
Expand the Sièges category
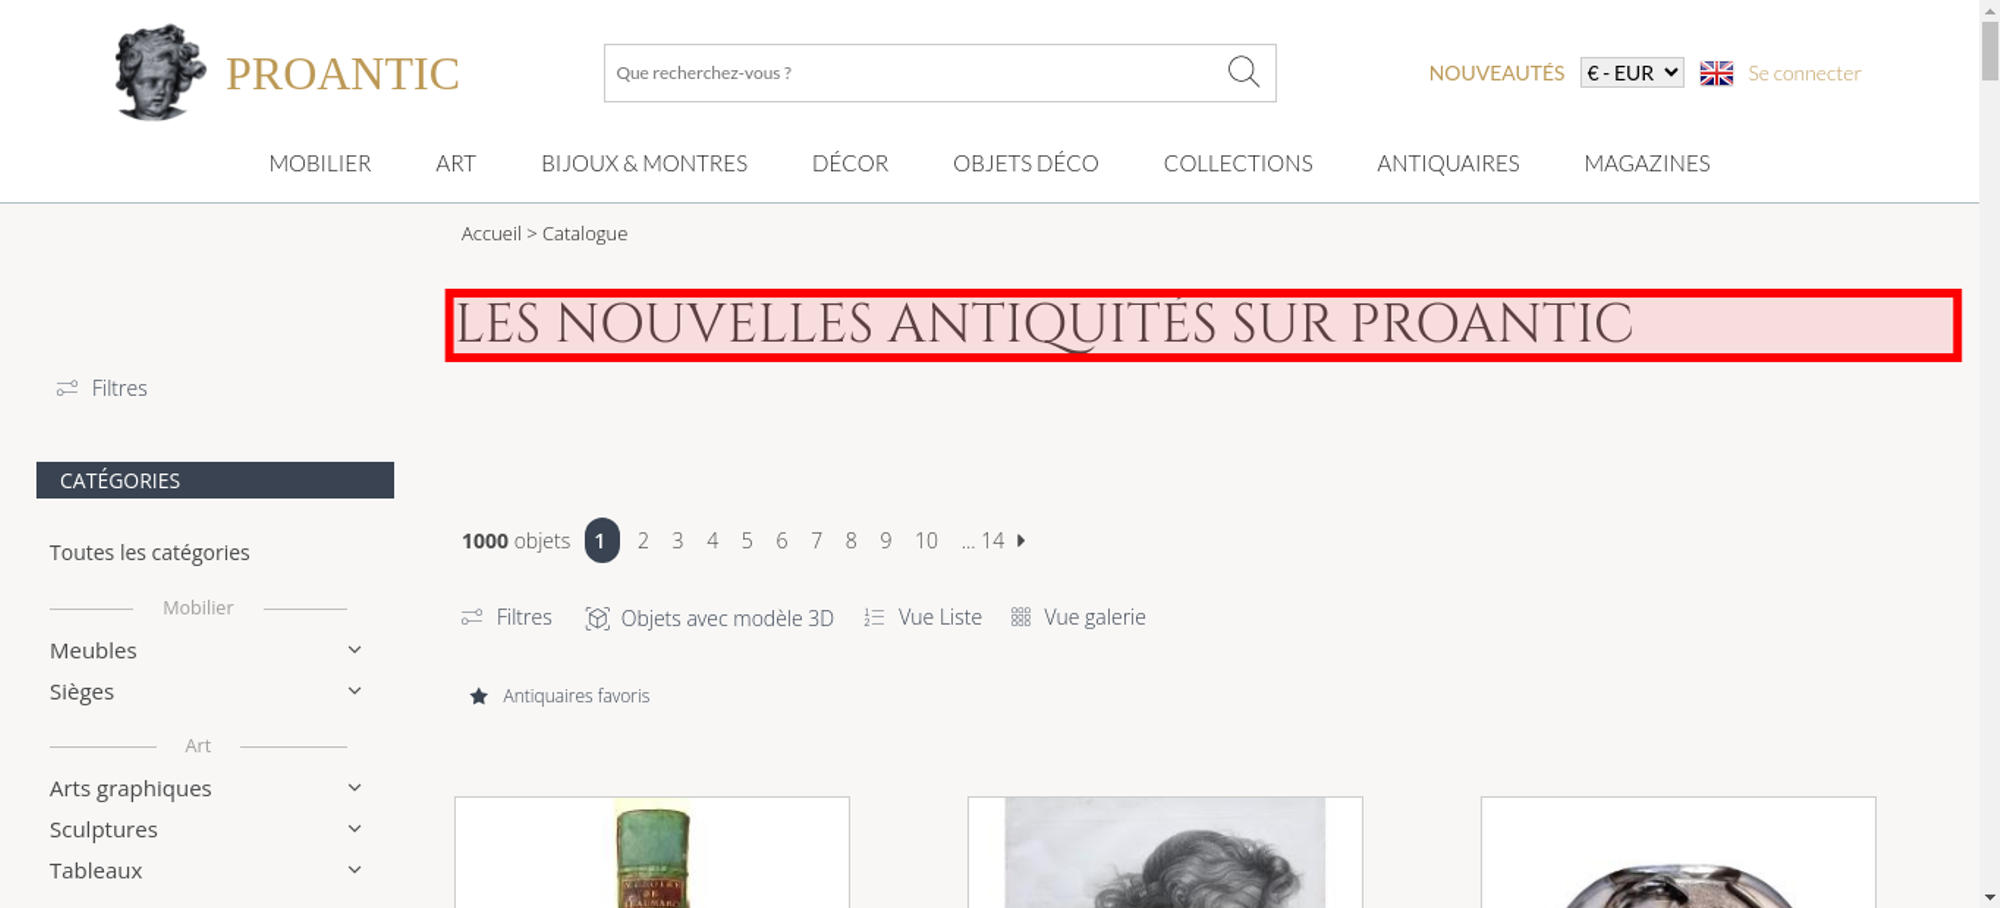[x=354, y=691]
